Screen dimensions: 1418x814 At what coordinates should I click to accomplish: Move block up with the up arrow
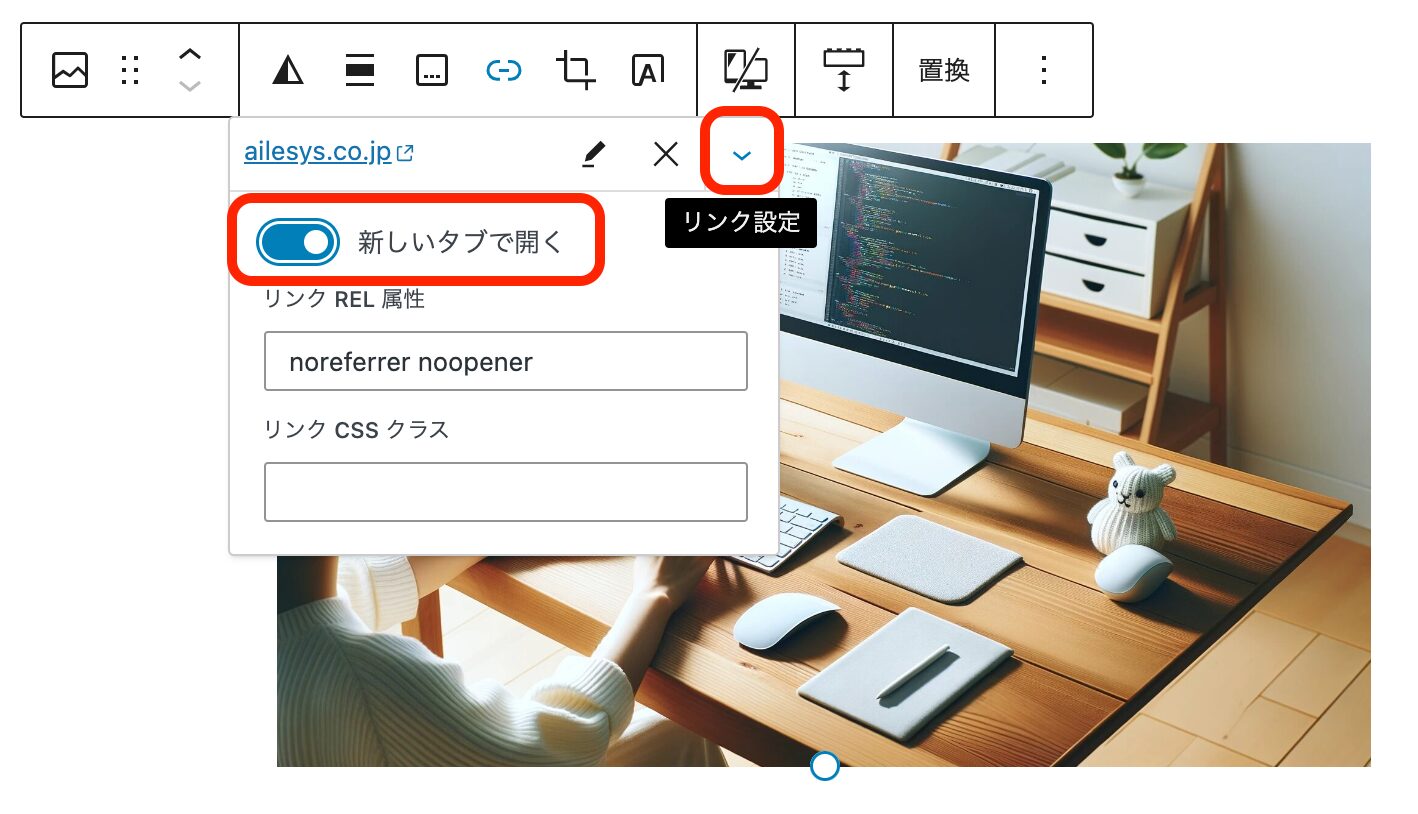[x=190, y=56]
